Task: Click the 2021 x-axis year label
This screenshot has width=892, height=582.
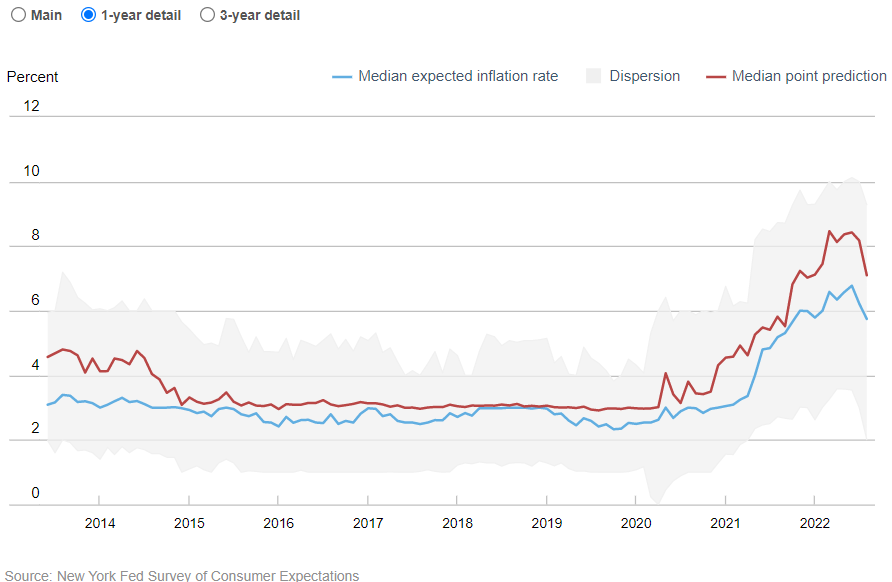Action: 725,523
